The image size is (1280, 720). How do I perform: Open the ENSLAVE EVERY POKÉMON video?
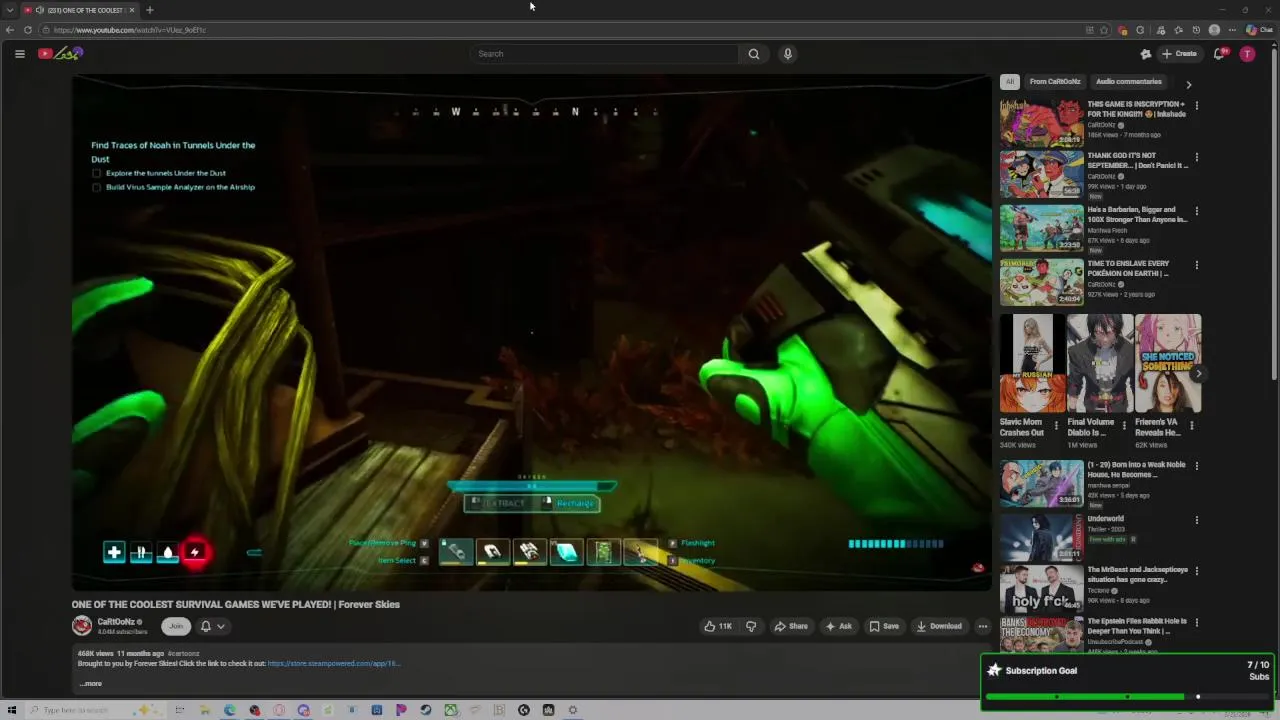[x=1042, y=283]
